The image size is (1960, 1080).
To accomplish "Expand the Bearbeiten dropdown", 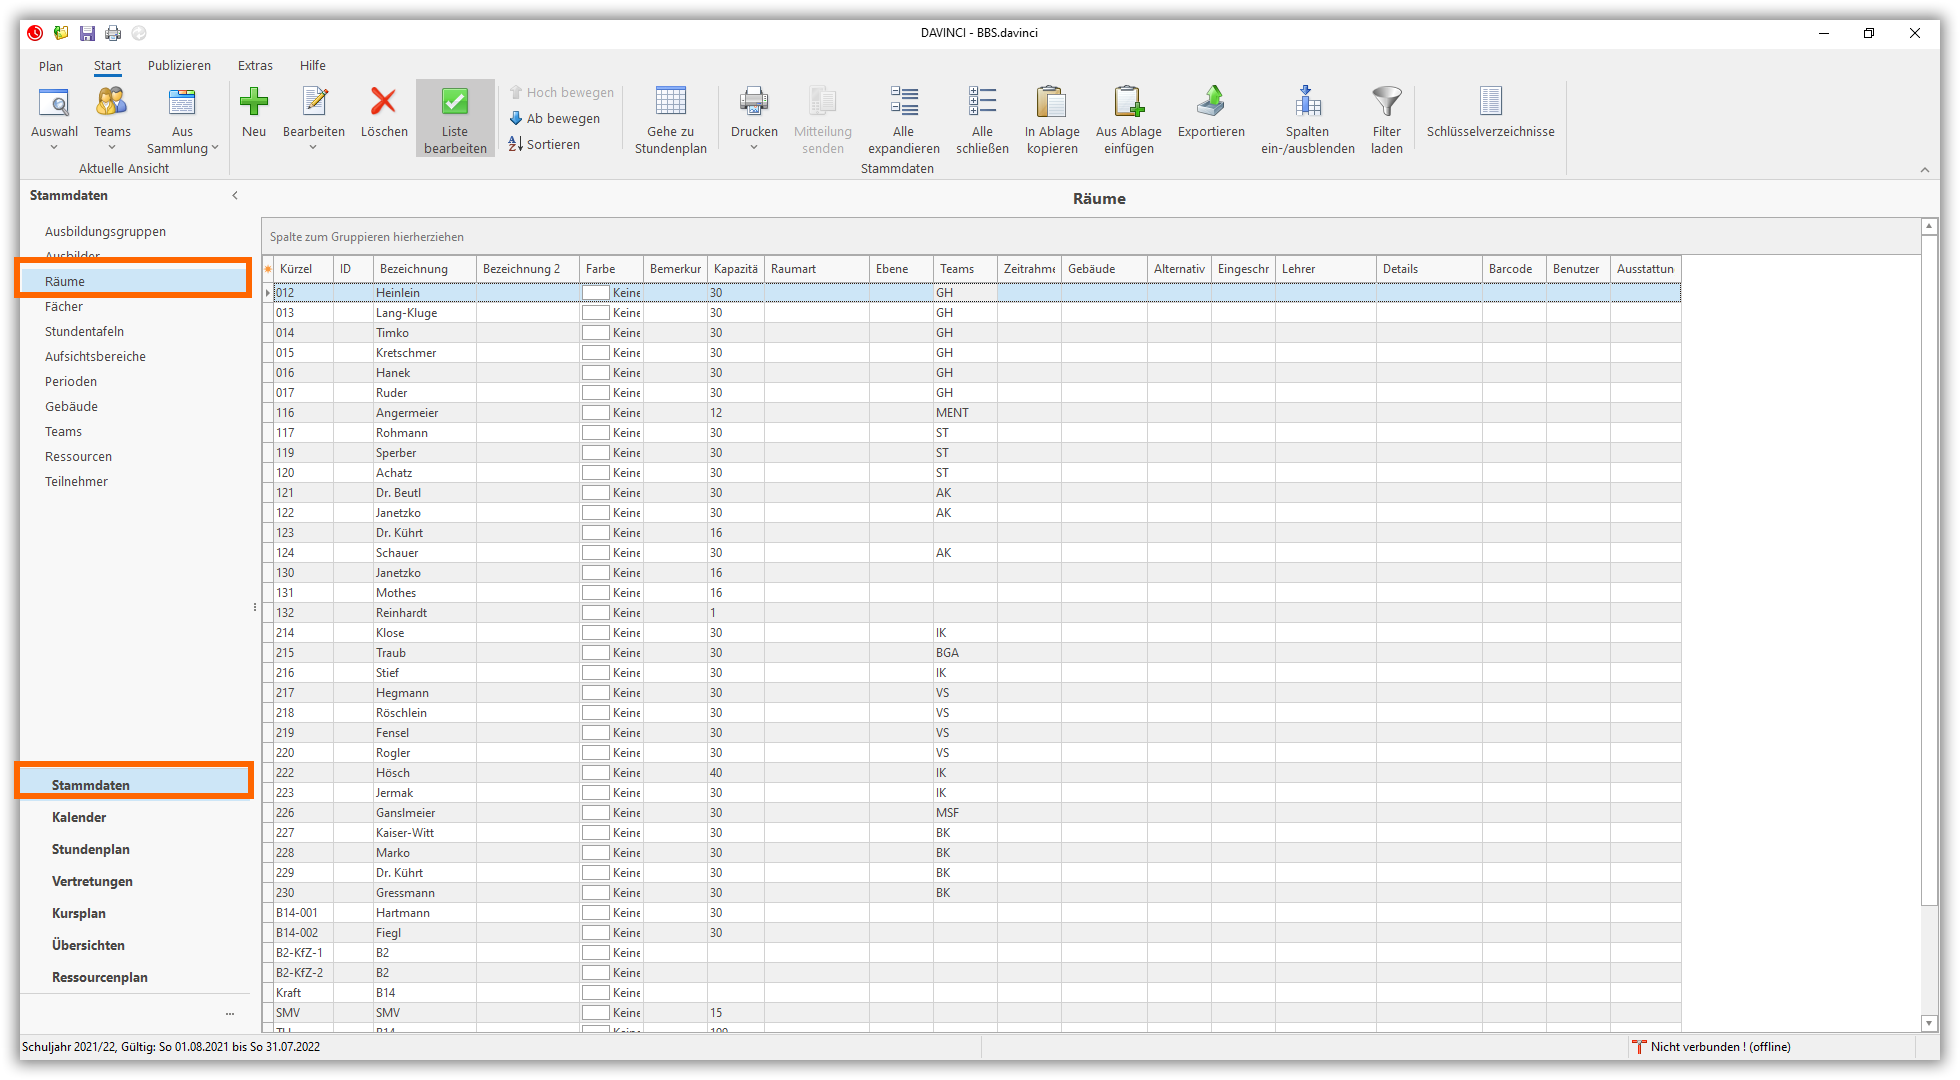I will (x=313, y=147).
